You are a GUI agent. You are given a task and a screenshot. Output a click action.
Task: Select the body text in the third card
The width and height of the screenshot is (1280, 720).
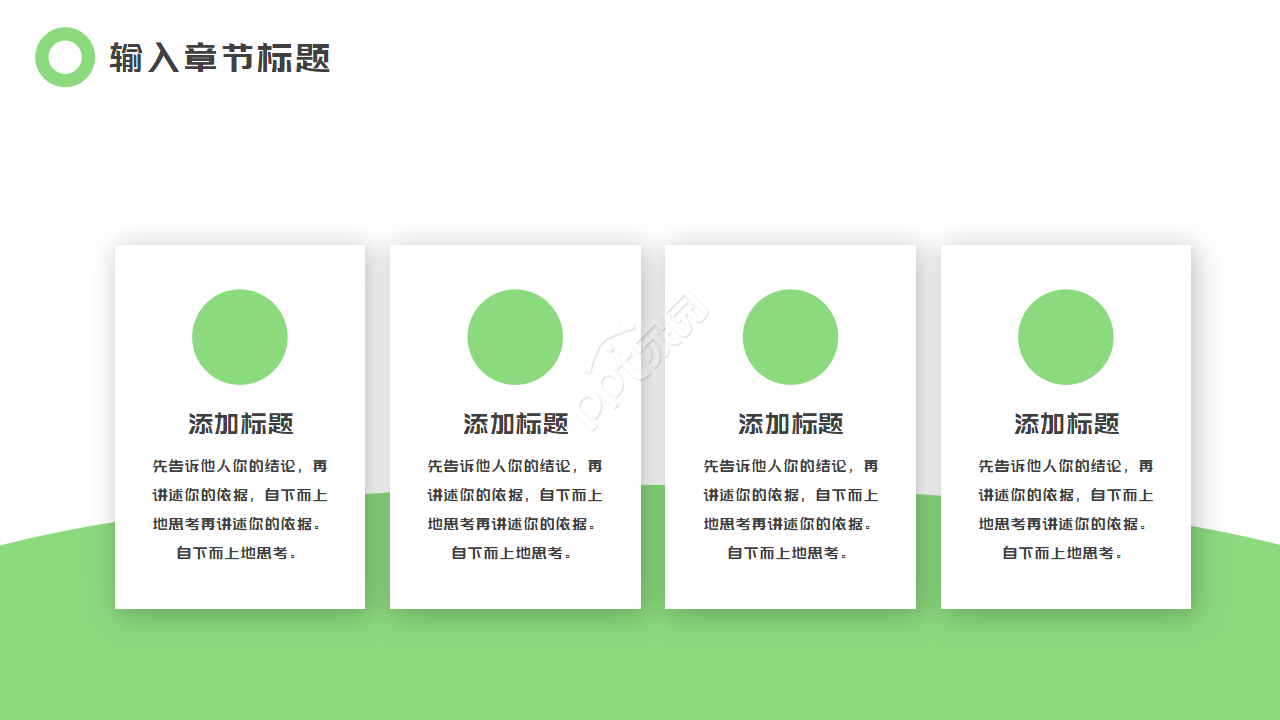[x=790, y=508]
